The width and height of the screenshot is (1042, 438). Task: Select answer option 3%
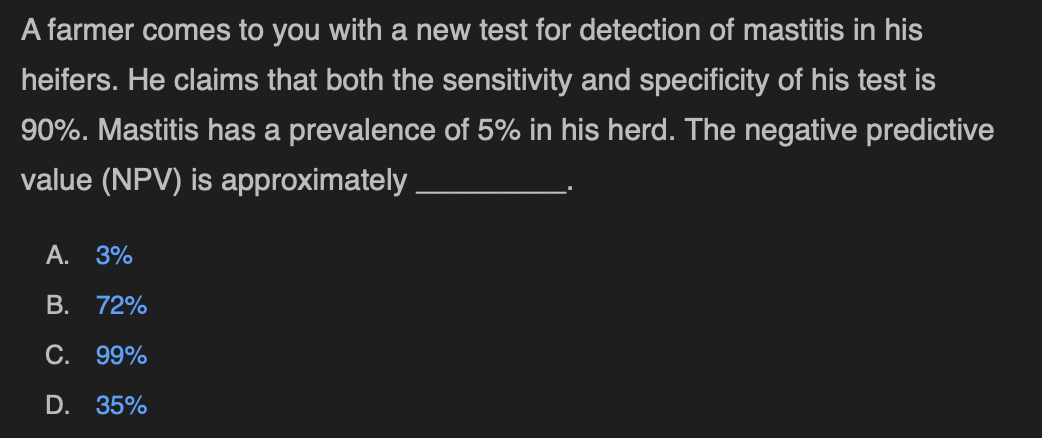[x=114, y=255]
